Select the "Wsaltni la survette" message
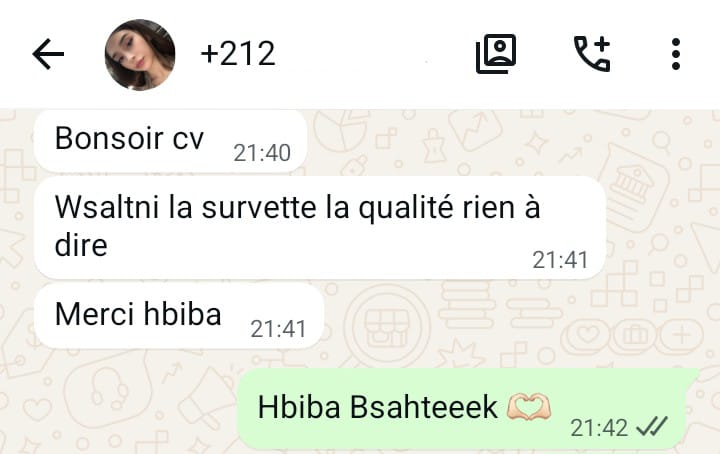This screenshot has height=454, width=720. (320, 228)
